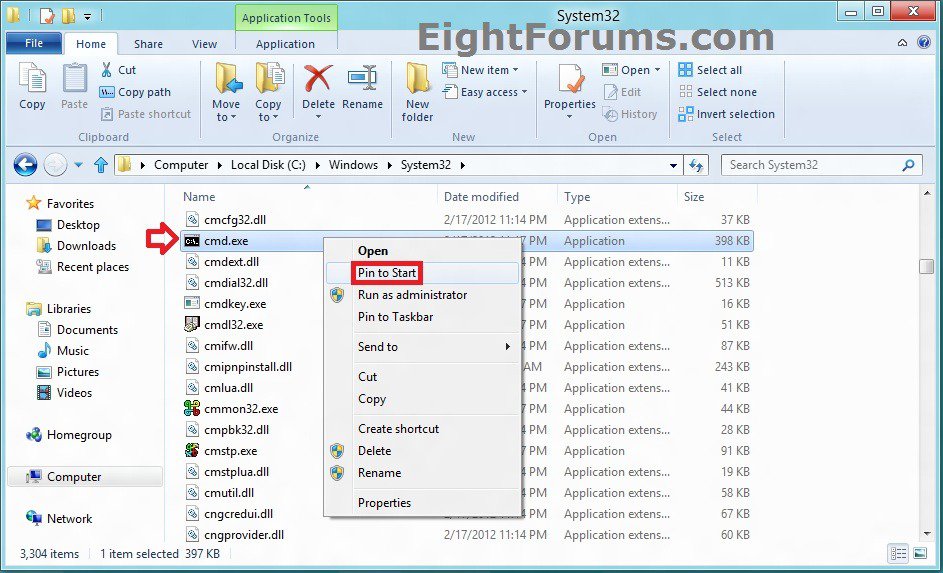Open the Application tools tab
943x573 pixels.
[285, 44]
